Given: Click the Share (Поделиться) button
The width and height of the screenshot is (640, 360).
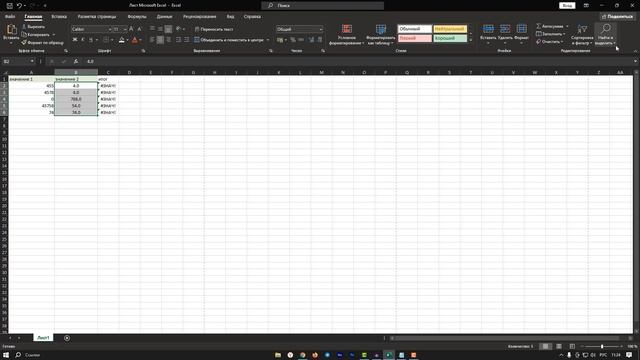Looking at the screenshot, I should pos(617,16).
